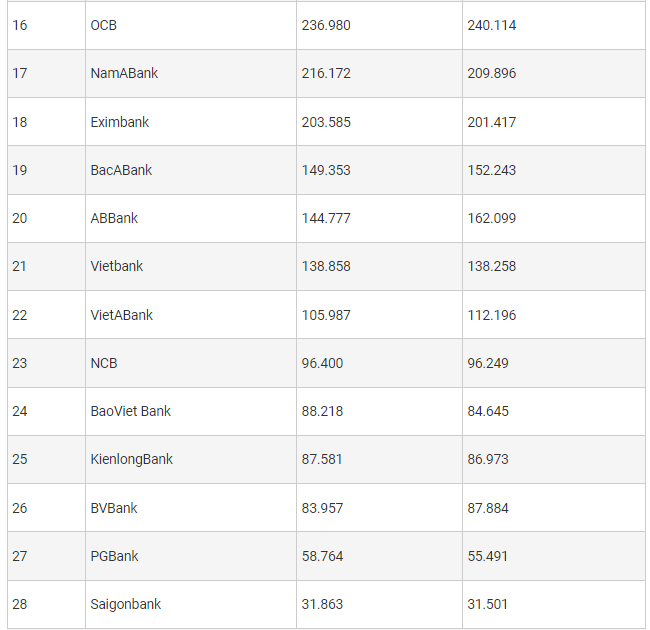Click the Eximbank value 203.585
Screen dimensions: 650x630
click(326, 122)
